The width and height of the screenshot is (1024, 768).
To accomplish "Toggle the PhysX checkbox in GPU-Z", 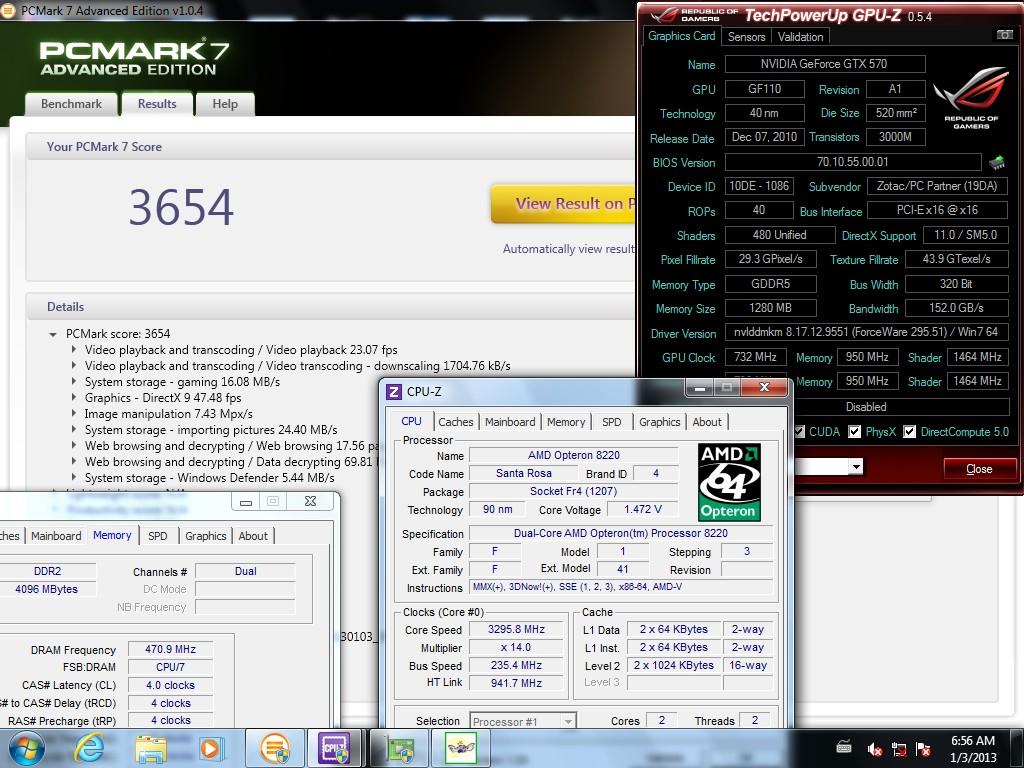I will [x=854, y=432].
